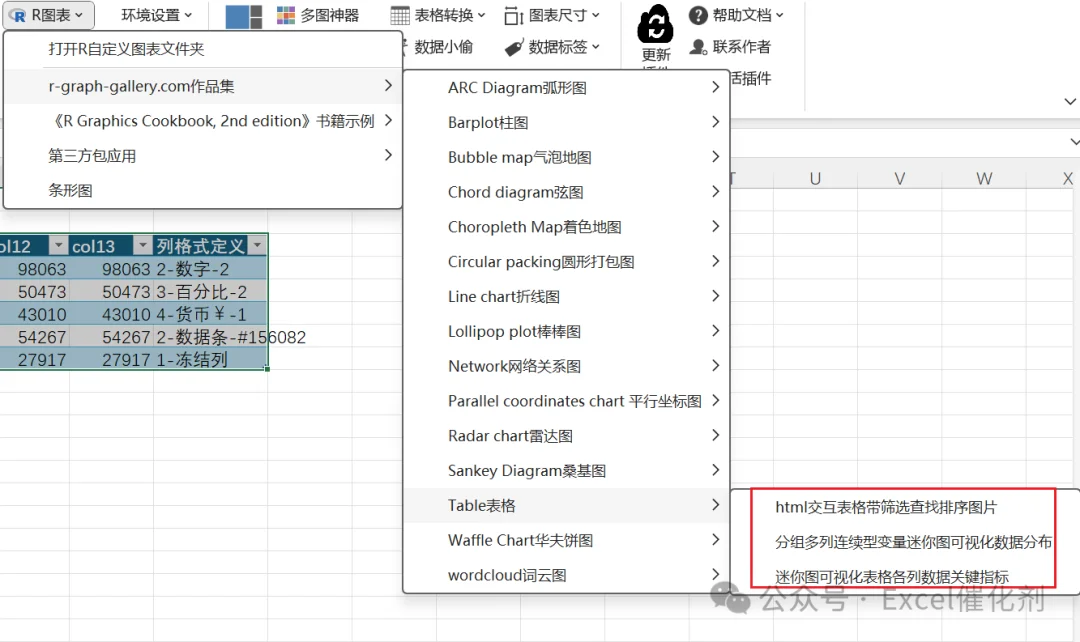Screen dimensions: 1080x642
Task: Open Sankey Diagram桑基图 submenu
Action: (566, 470)
